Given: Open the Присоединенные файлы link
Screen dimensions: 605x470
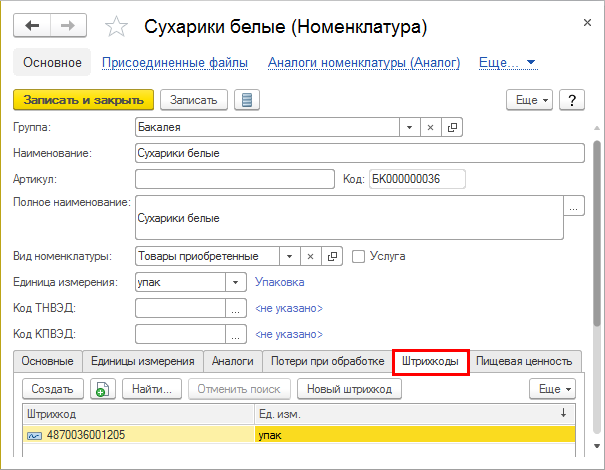Looking at the screenshot, I should 175,63.
